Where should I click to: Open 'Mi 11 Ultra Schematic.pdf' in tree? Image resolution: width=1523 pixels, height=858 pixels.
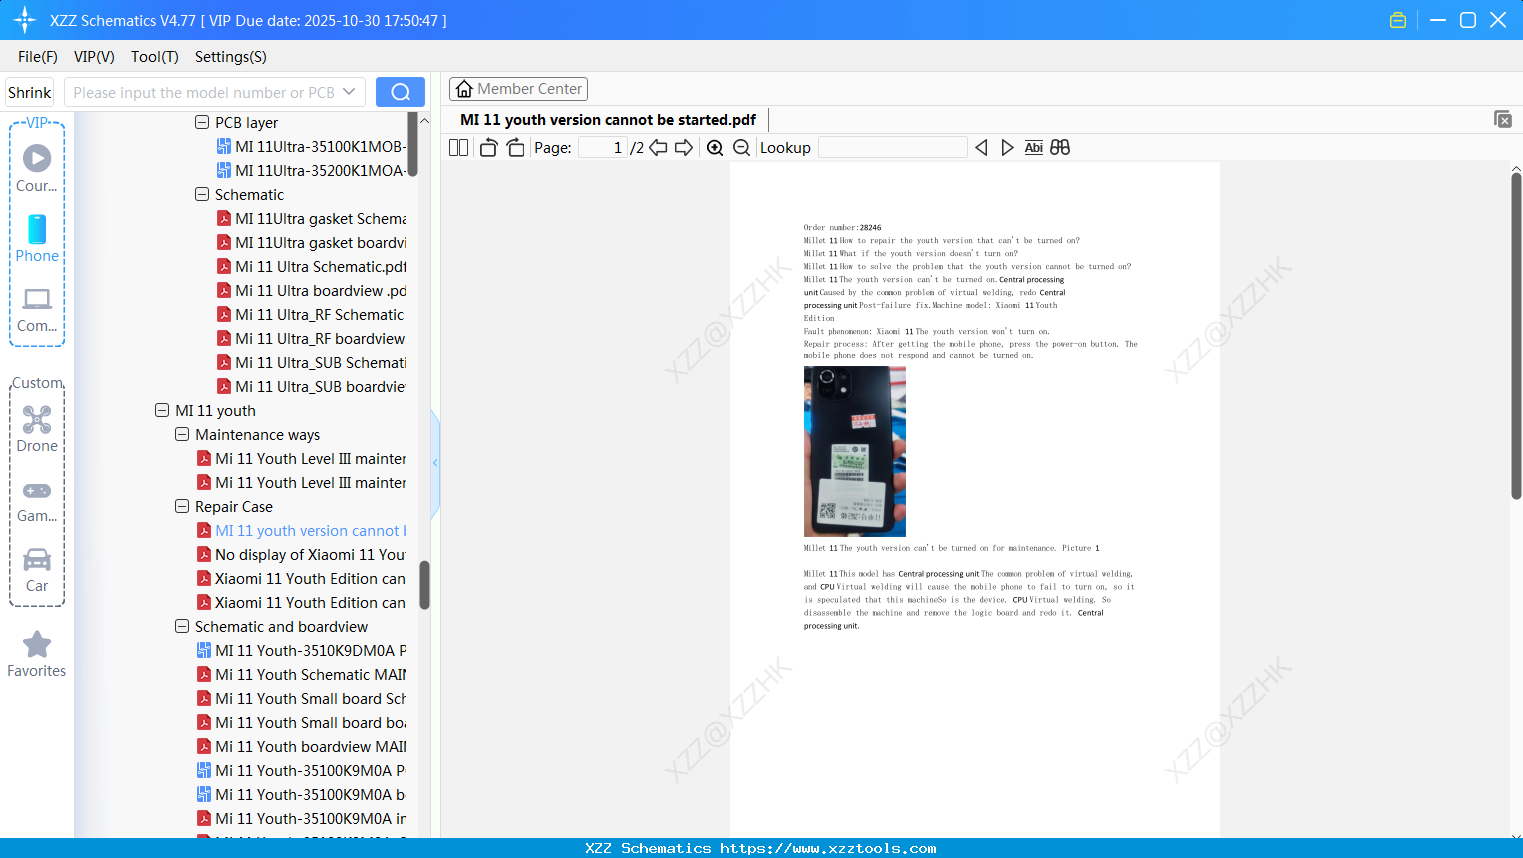pos(311,266)
